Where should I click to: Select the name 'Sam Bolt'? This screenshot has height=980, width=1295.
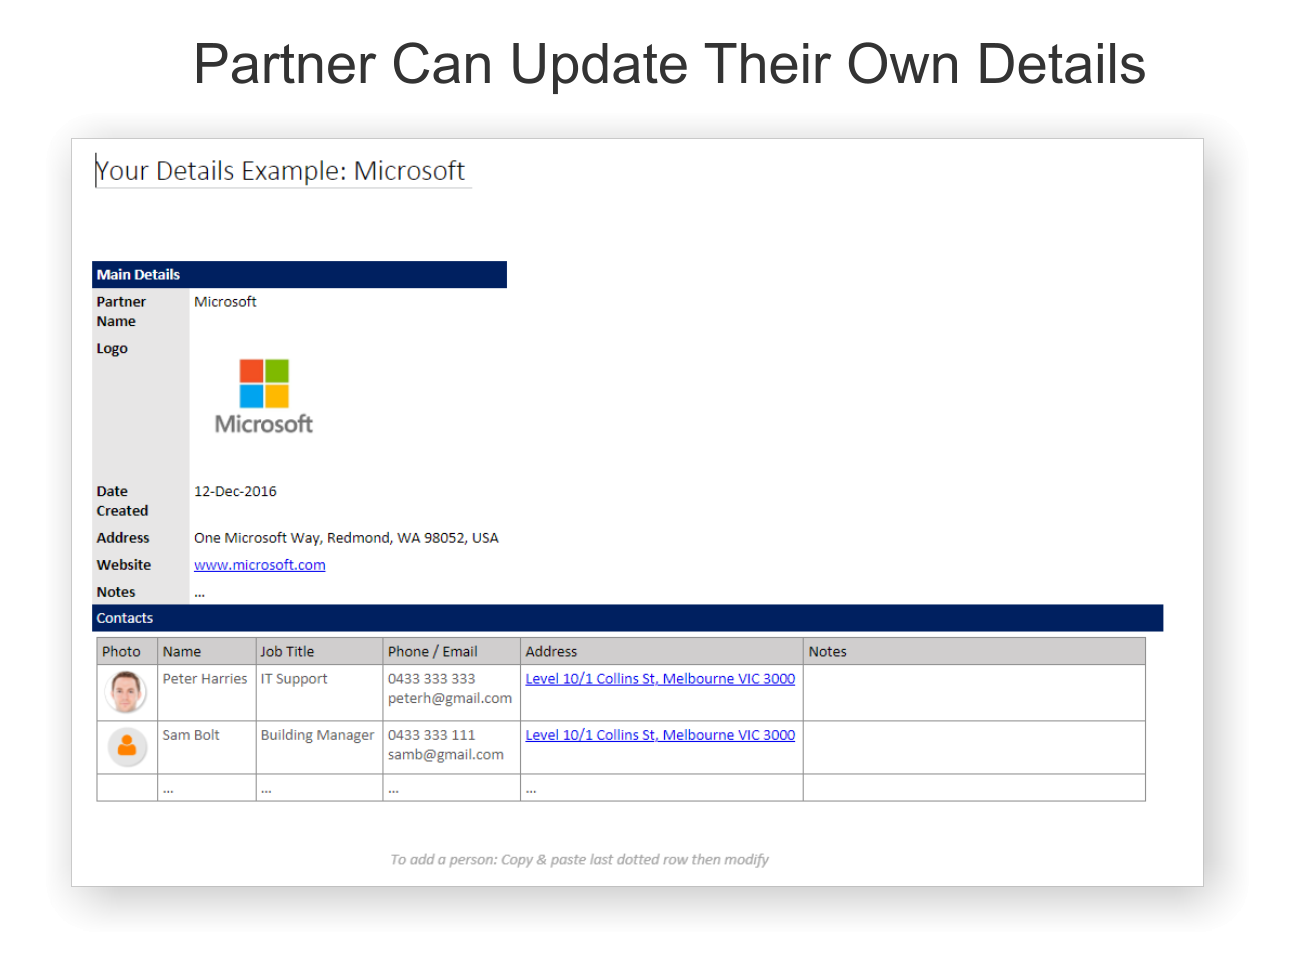[191, 735]
